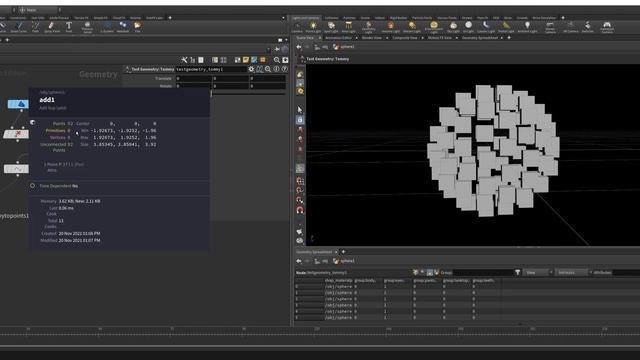
Task: Open the network editor wrench tools
Action: (184, 60)
